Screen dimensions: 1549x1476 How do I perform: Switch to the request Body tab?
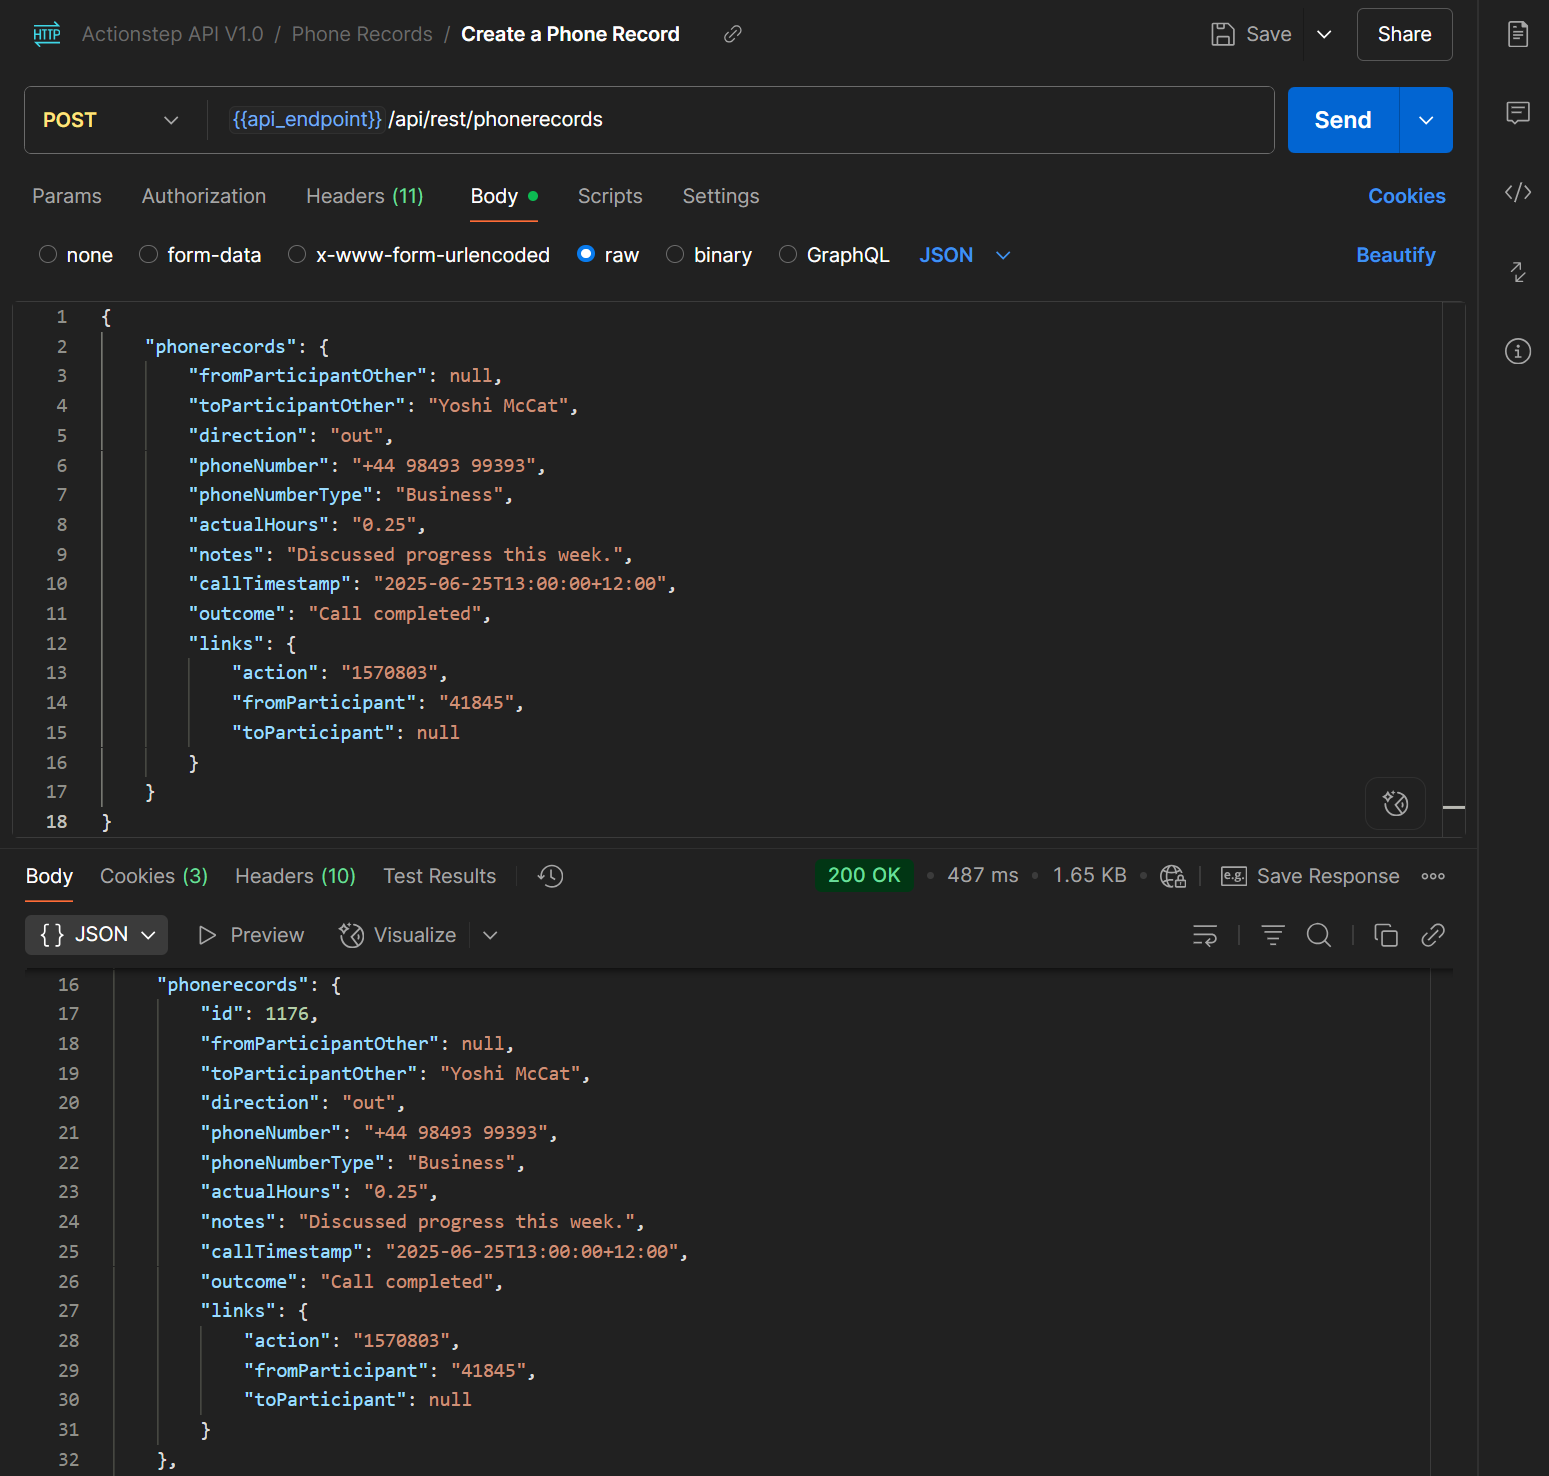[x=504, y=196]
